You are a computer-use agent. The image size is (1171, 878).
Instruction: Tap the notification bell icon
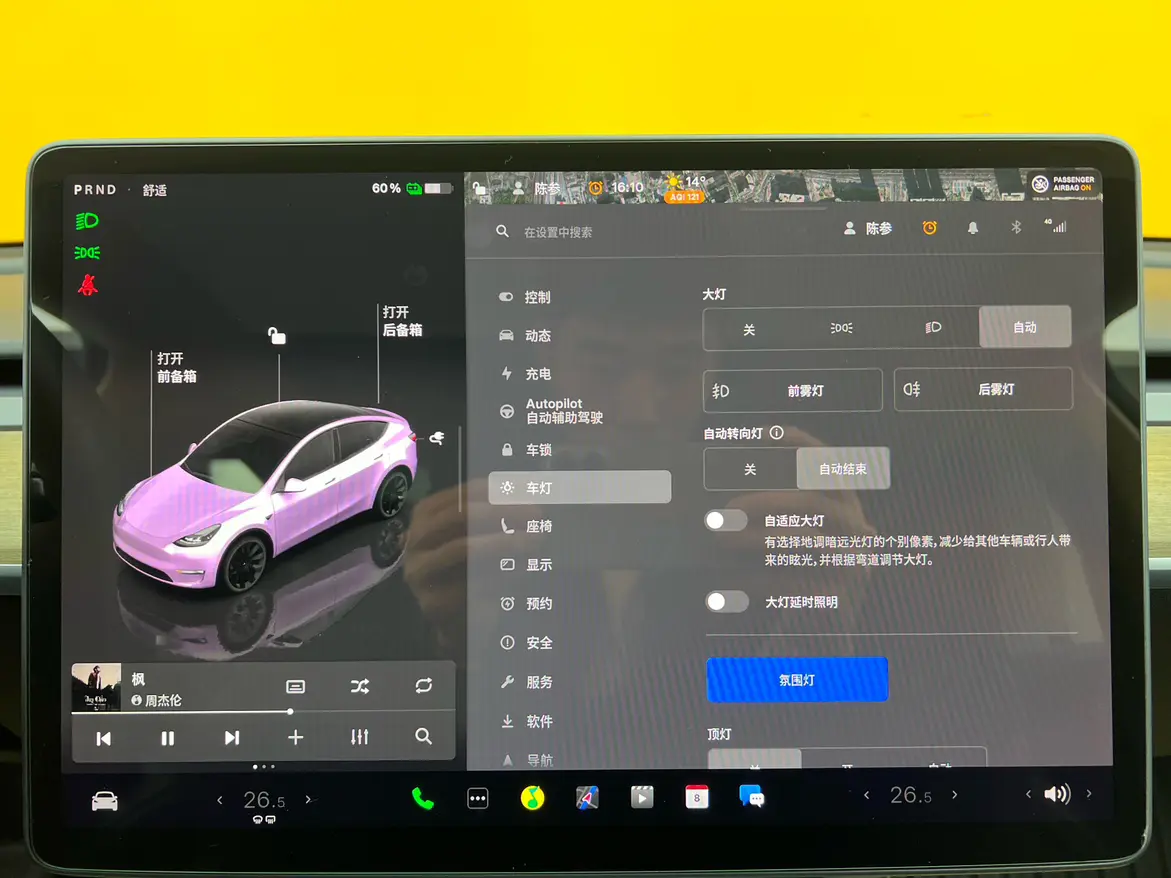click(972, 228)
